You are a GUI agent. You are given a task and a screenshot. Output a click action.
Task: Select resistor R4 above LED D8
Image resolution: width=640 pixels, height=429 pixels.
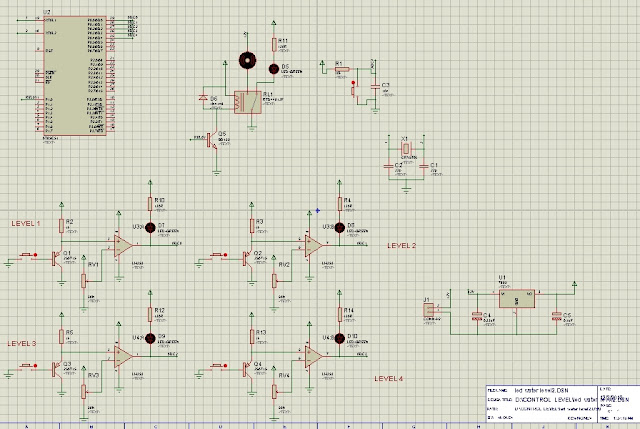(x=340, y=204)
